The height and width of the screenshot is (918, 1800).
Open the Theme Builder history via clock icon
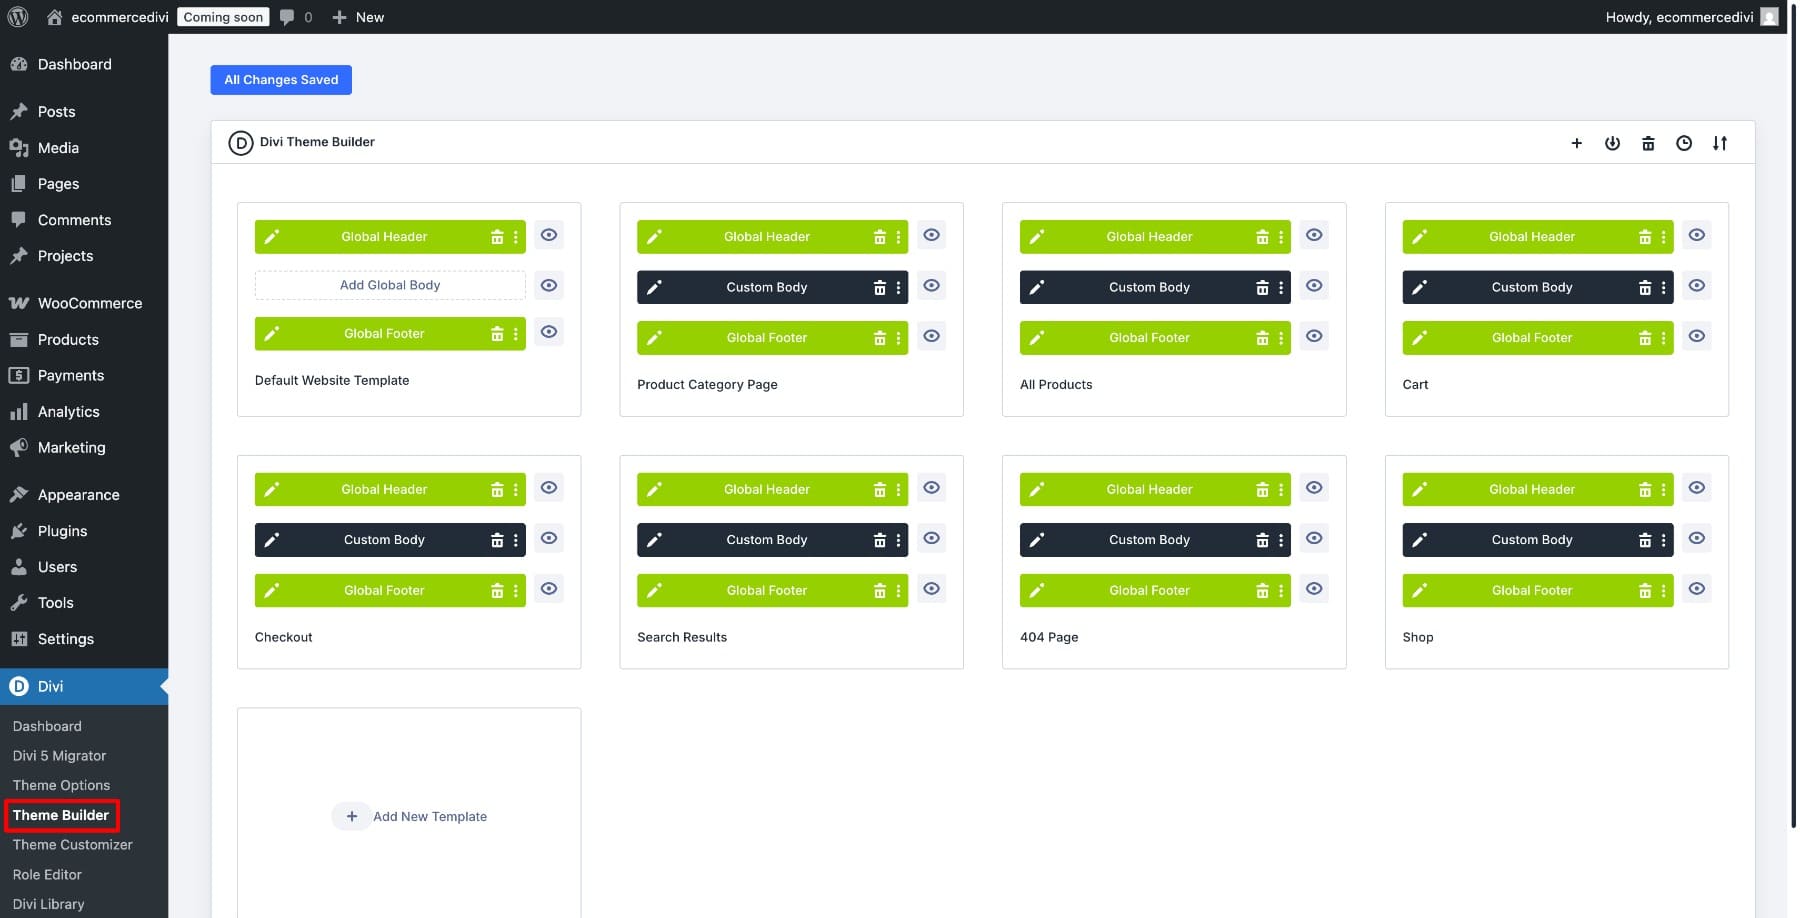1684,143
